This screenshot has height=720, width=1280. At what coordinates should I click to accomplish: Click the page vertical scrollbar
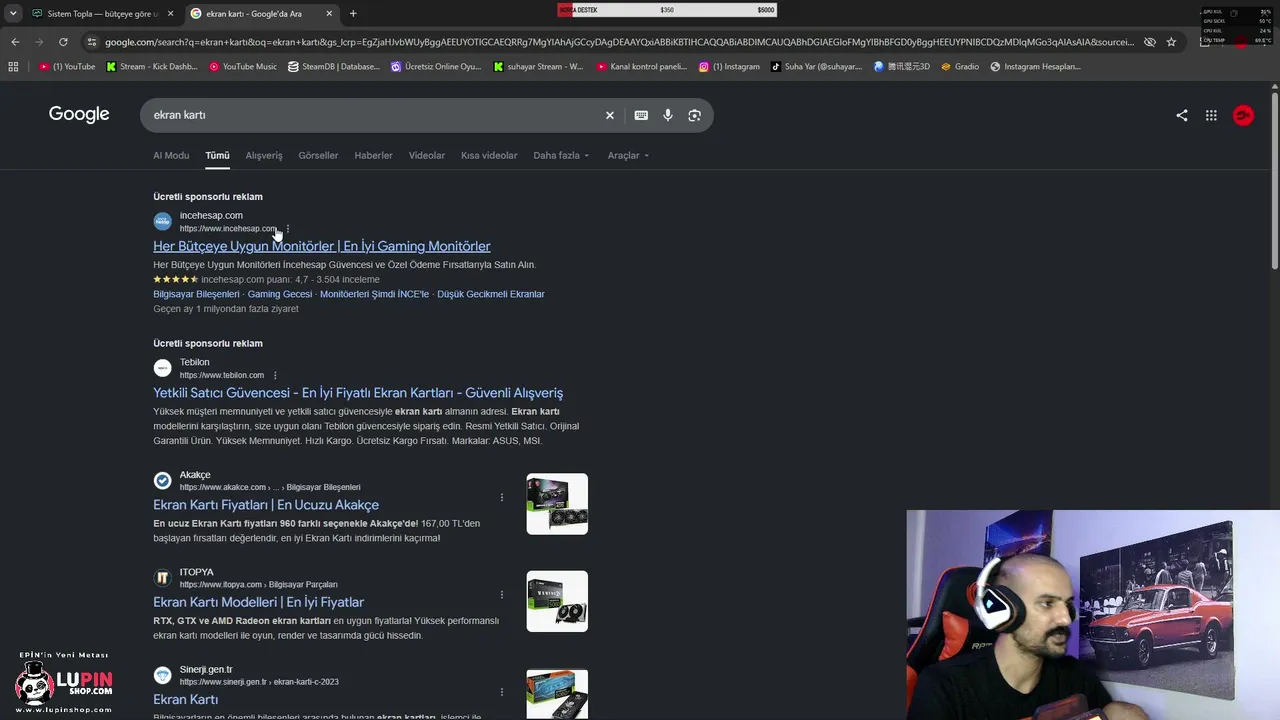(1275, 180)
